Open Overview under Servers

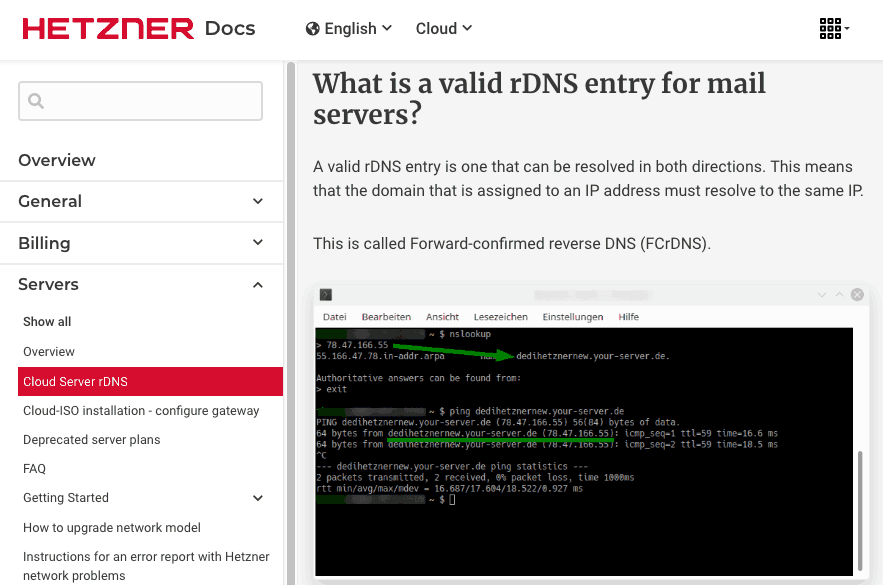(x=48, y=352)
